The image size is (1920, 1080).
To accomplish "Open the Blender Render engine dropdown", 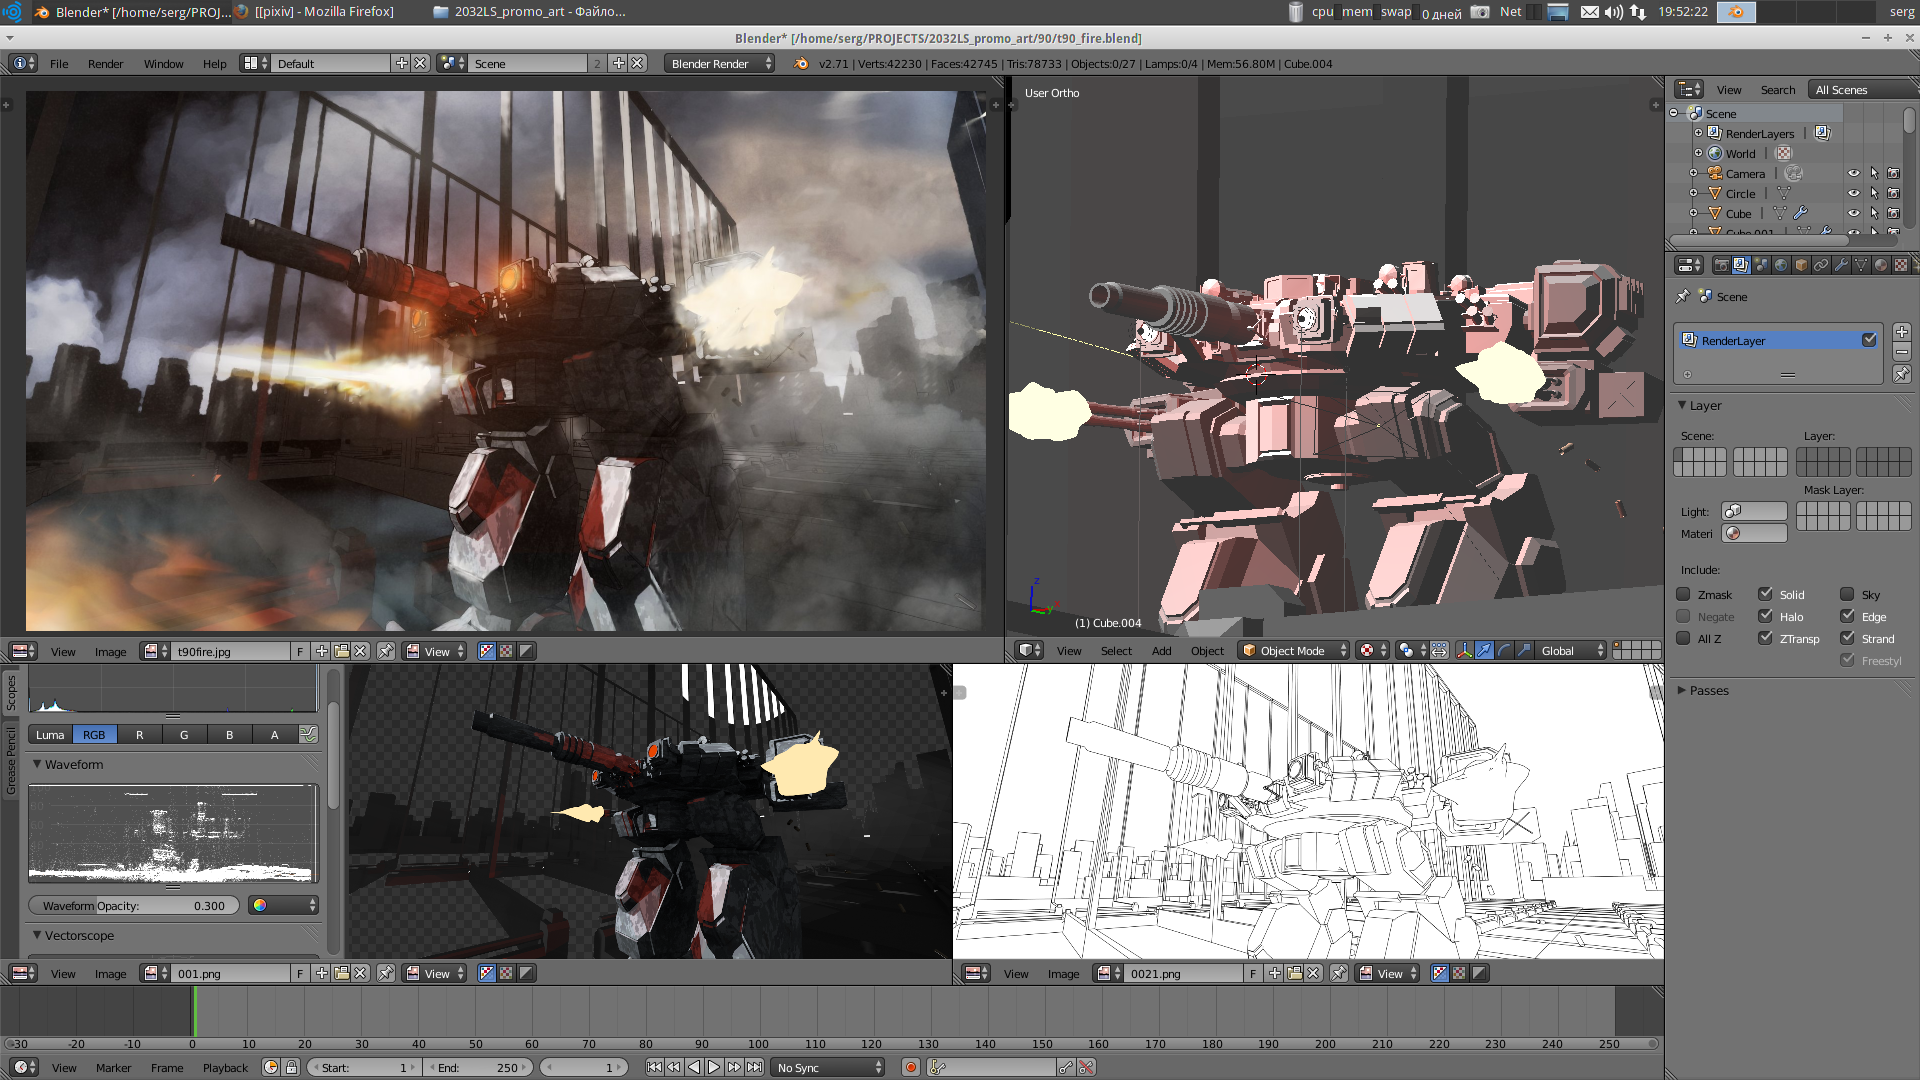I will 720,63.
